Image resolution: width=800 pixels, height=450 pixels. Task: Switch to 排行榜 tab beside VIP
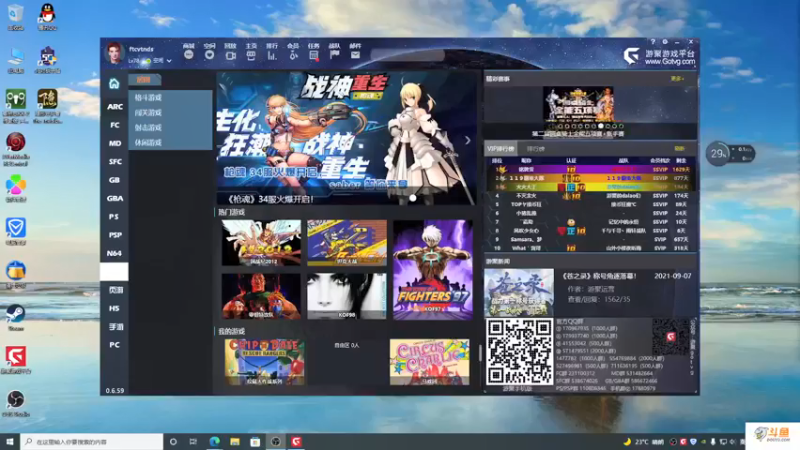point(536,149)
